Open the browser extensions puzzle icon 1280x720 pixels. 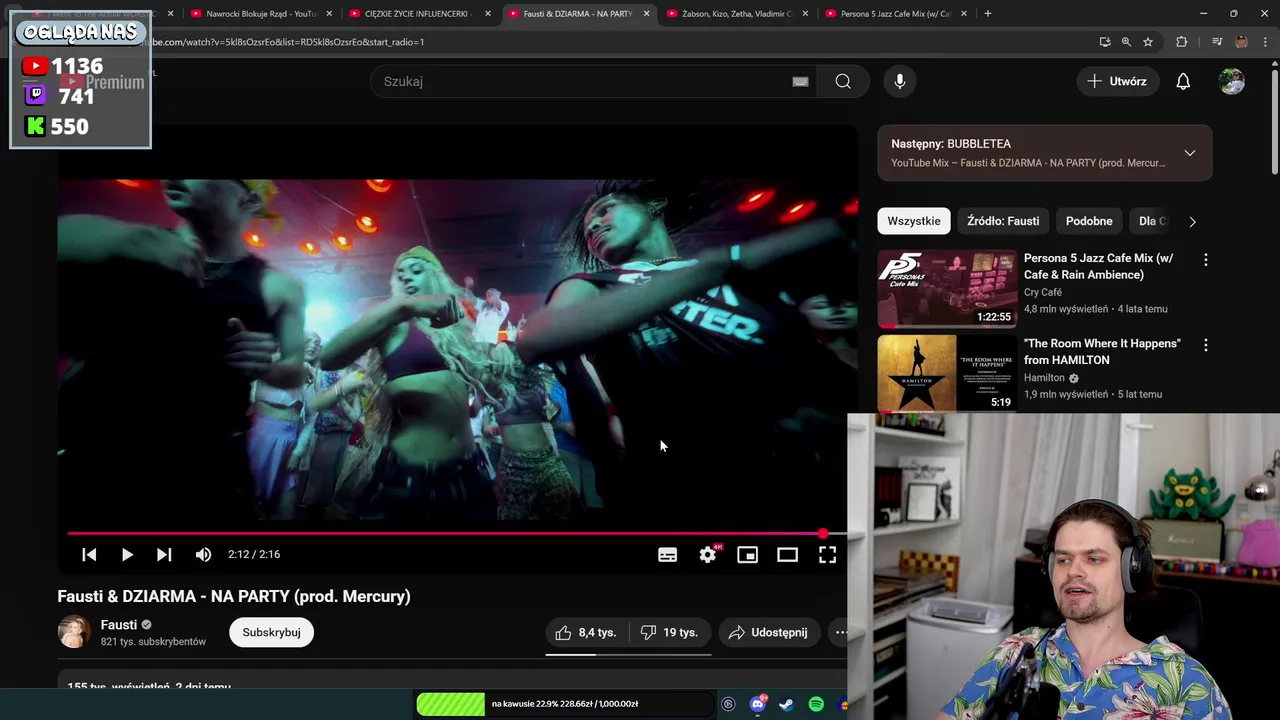click(1182, 42)
